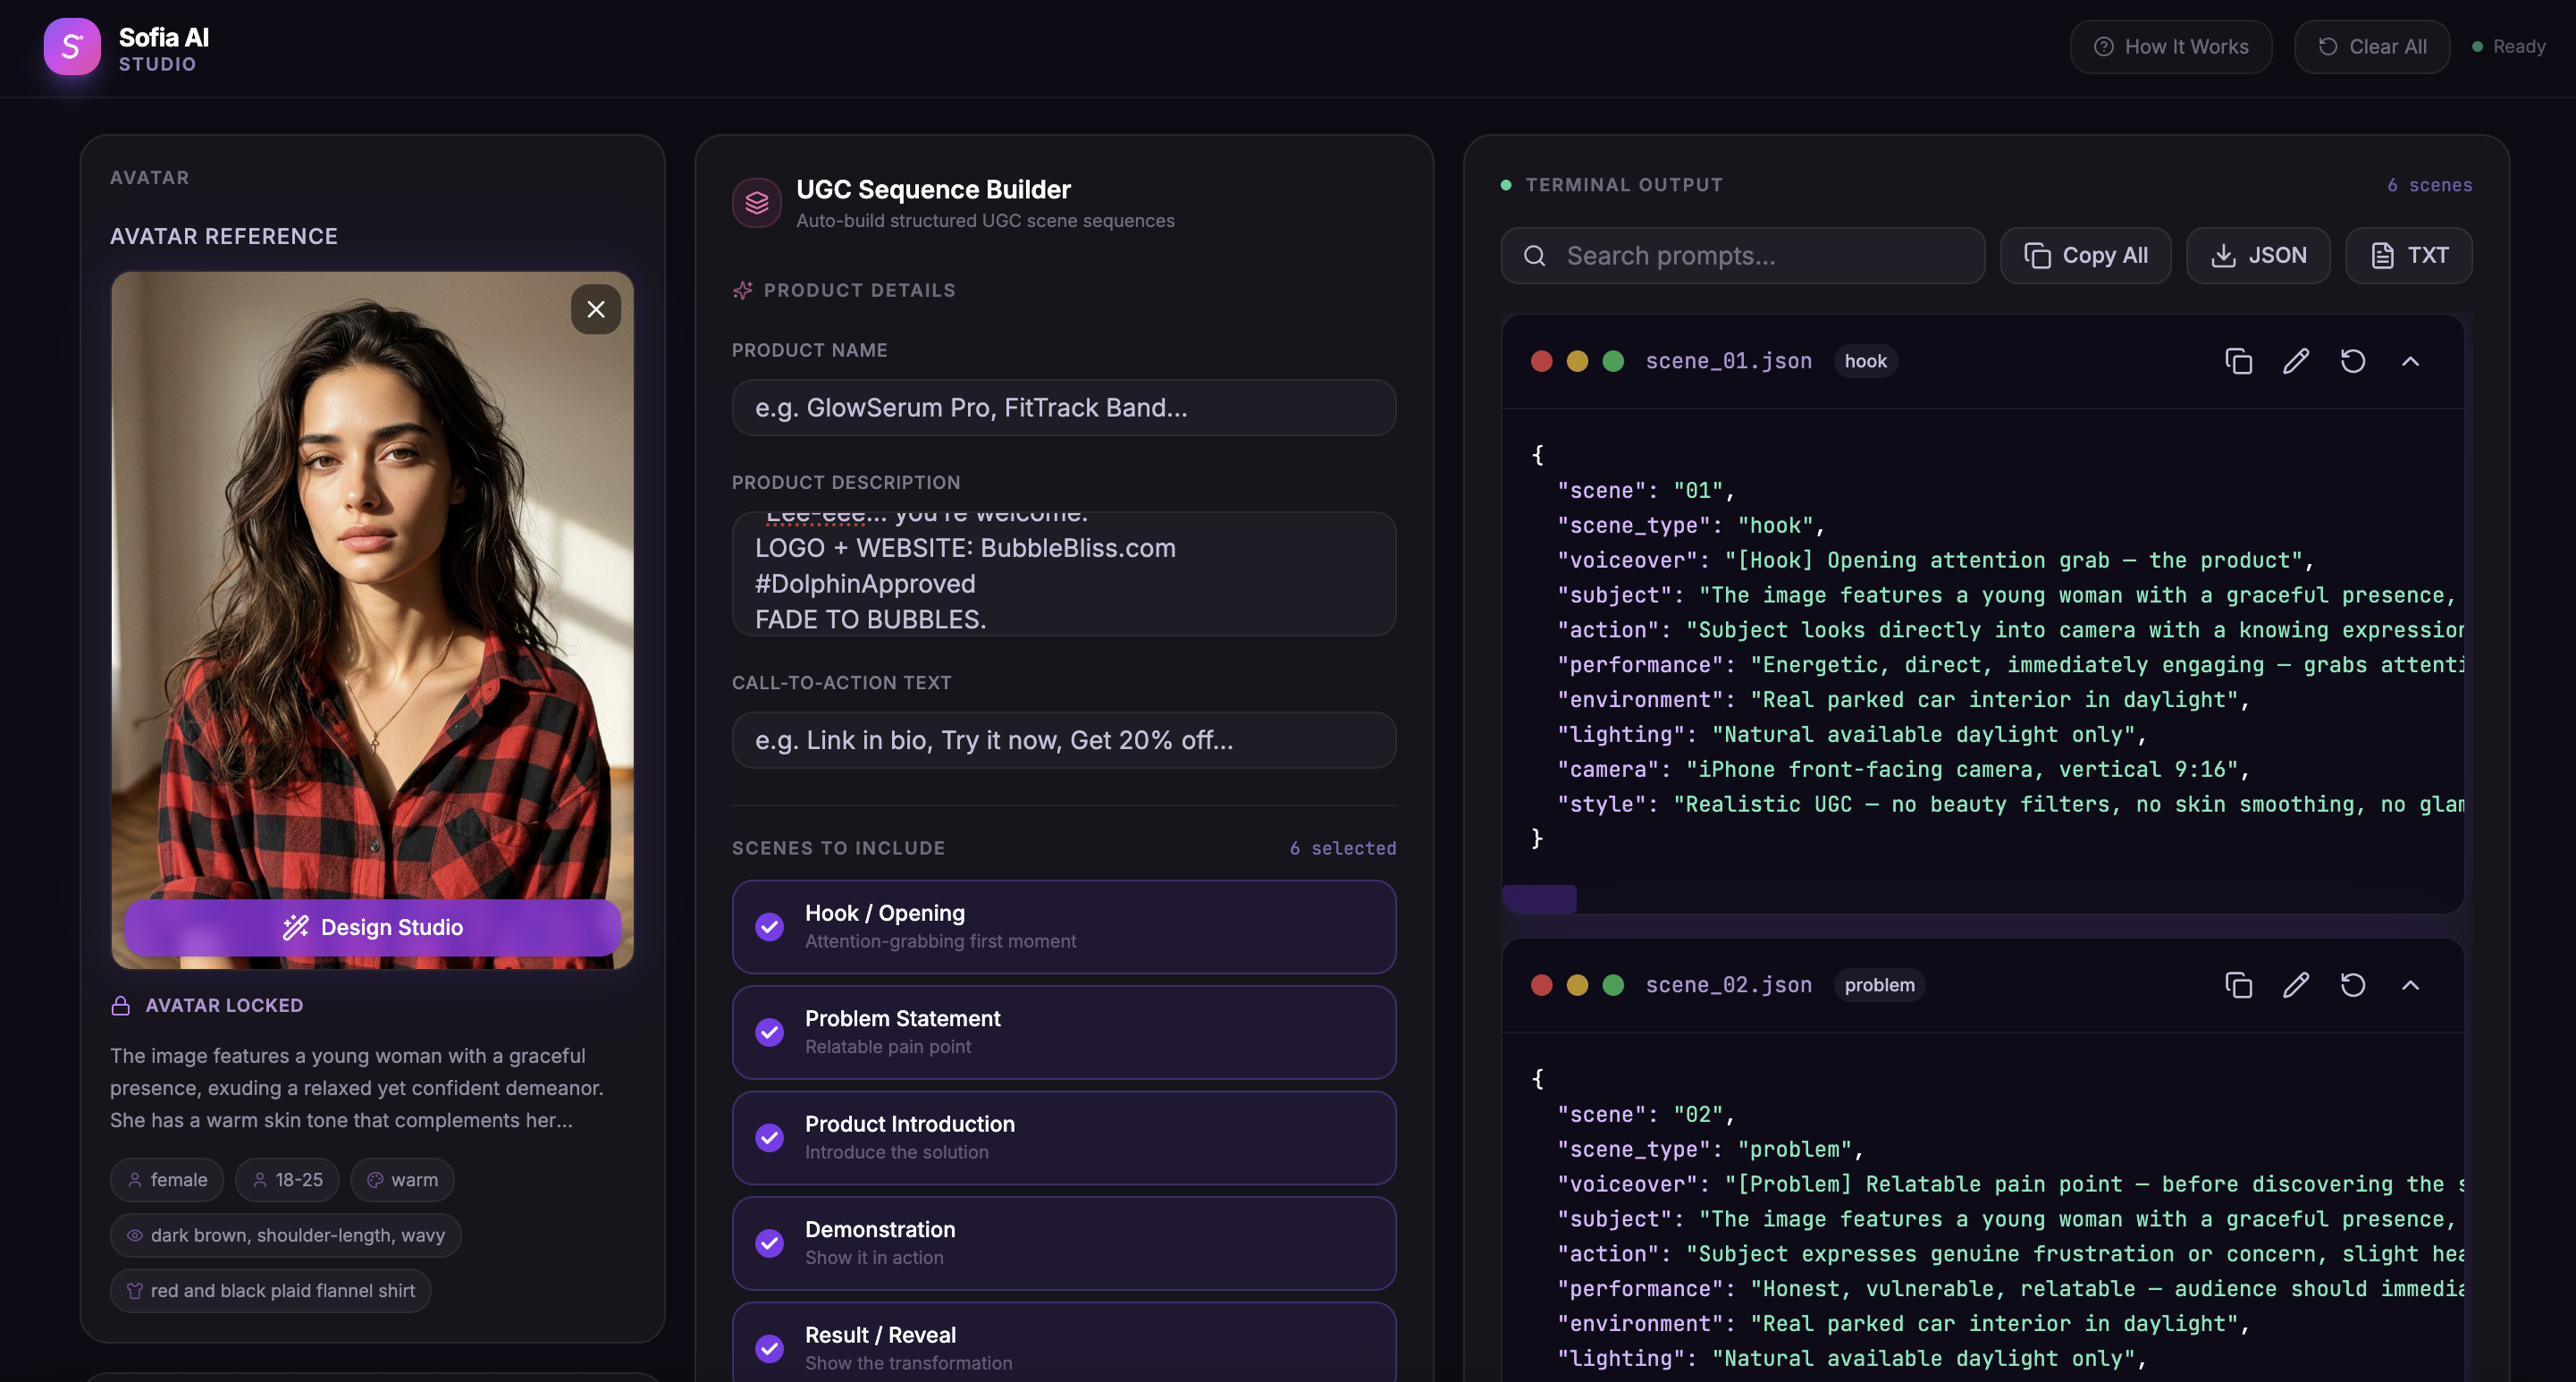Click the Sofia AI logo icon
Image resolution: width=2576 pixels, height=1382 pixels.
(72, 46)
